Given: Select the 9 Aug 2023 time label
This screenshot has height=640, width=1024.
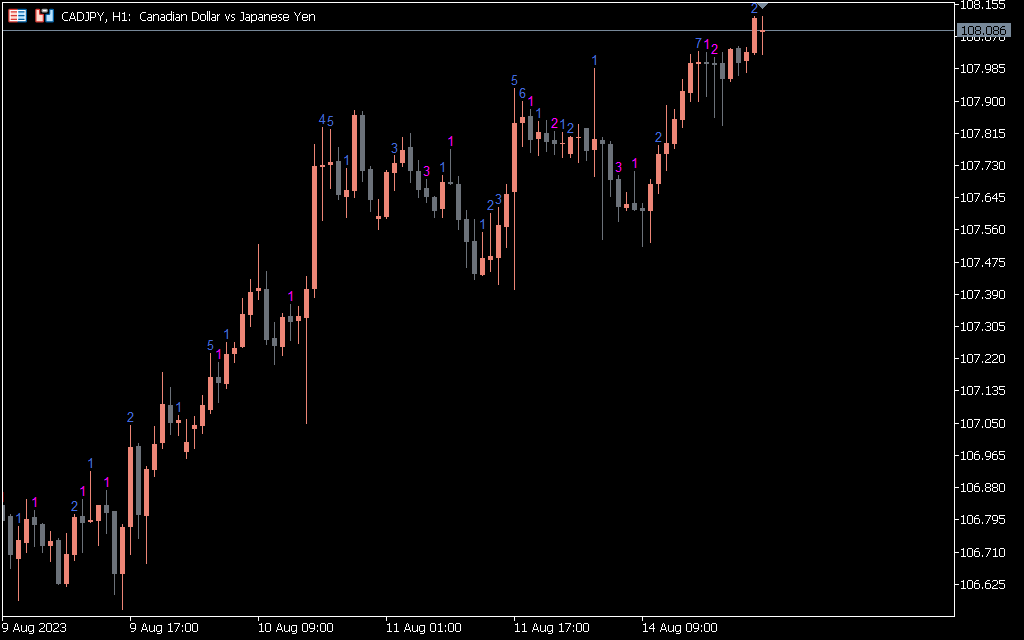Looking at the screenshot, I should pyautogui.click(x=35, y=628).
